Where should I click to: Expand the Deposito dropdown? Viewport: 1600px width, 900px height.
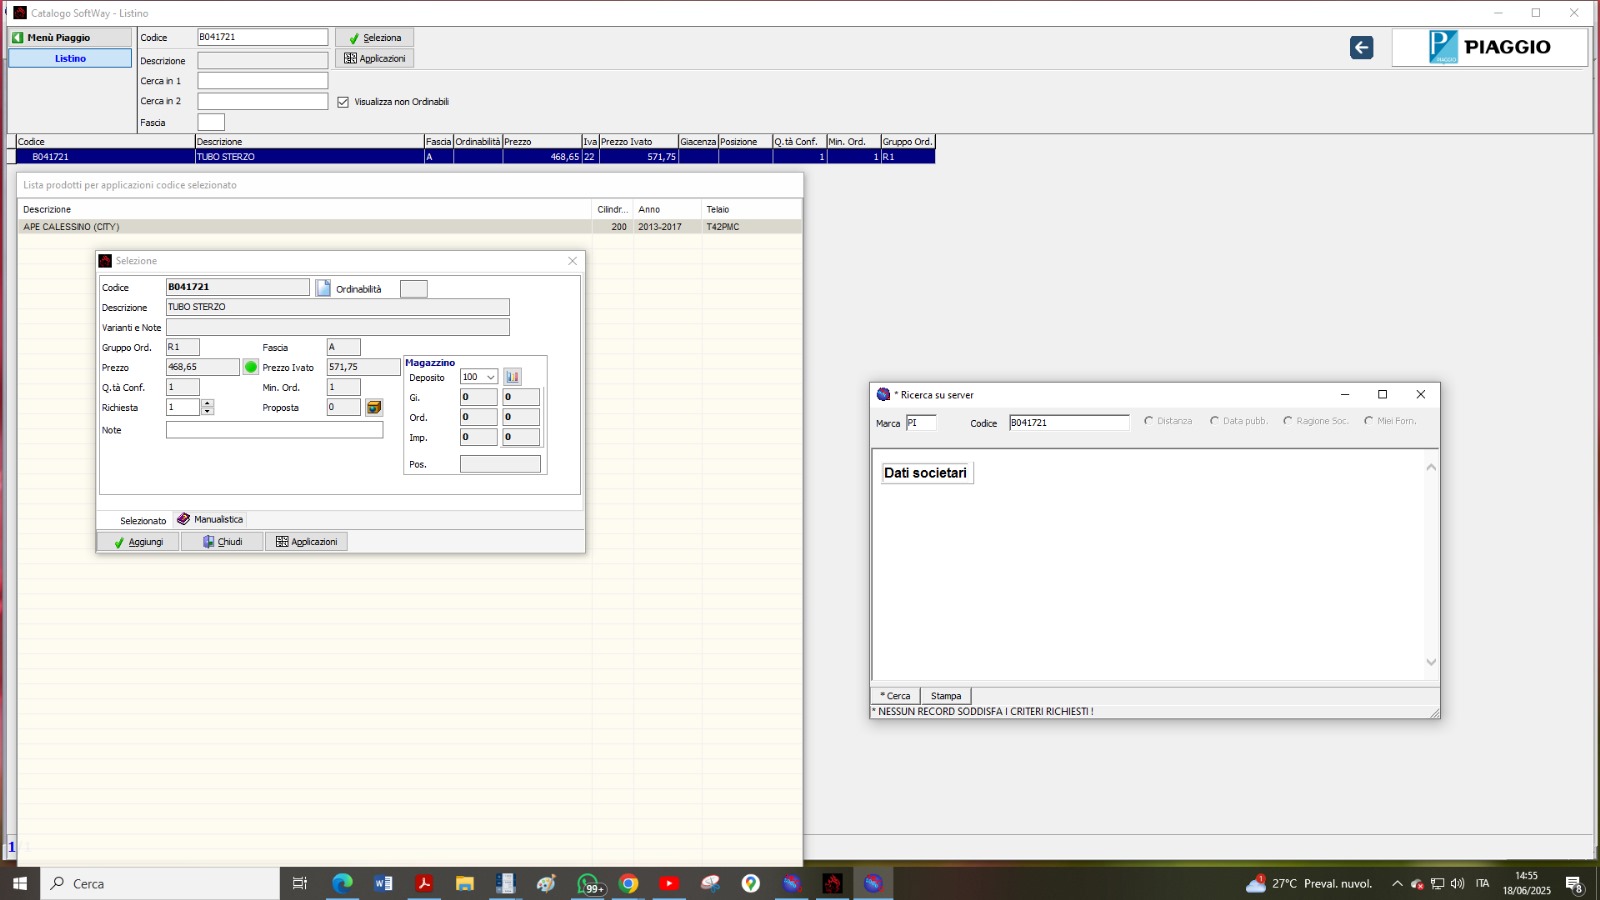point(491,377)
